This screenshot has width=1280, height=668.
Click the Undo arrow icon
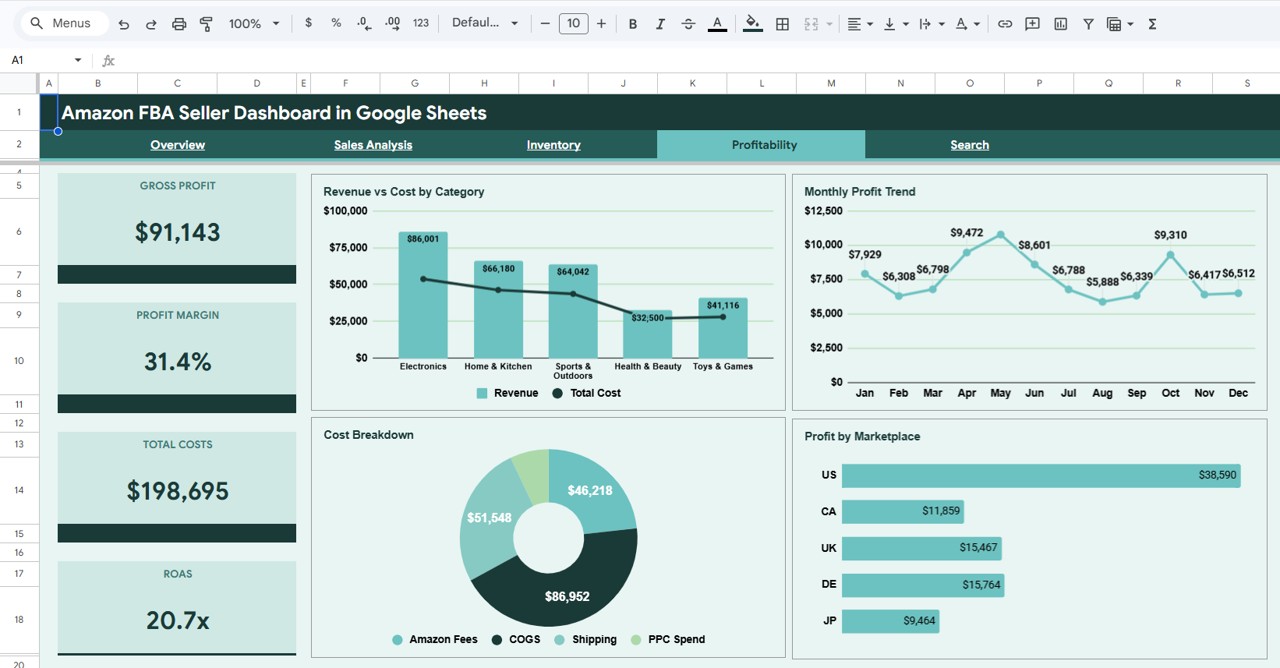click(x=123, y=23)
